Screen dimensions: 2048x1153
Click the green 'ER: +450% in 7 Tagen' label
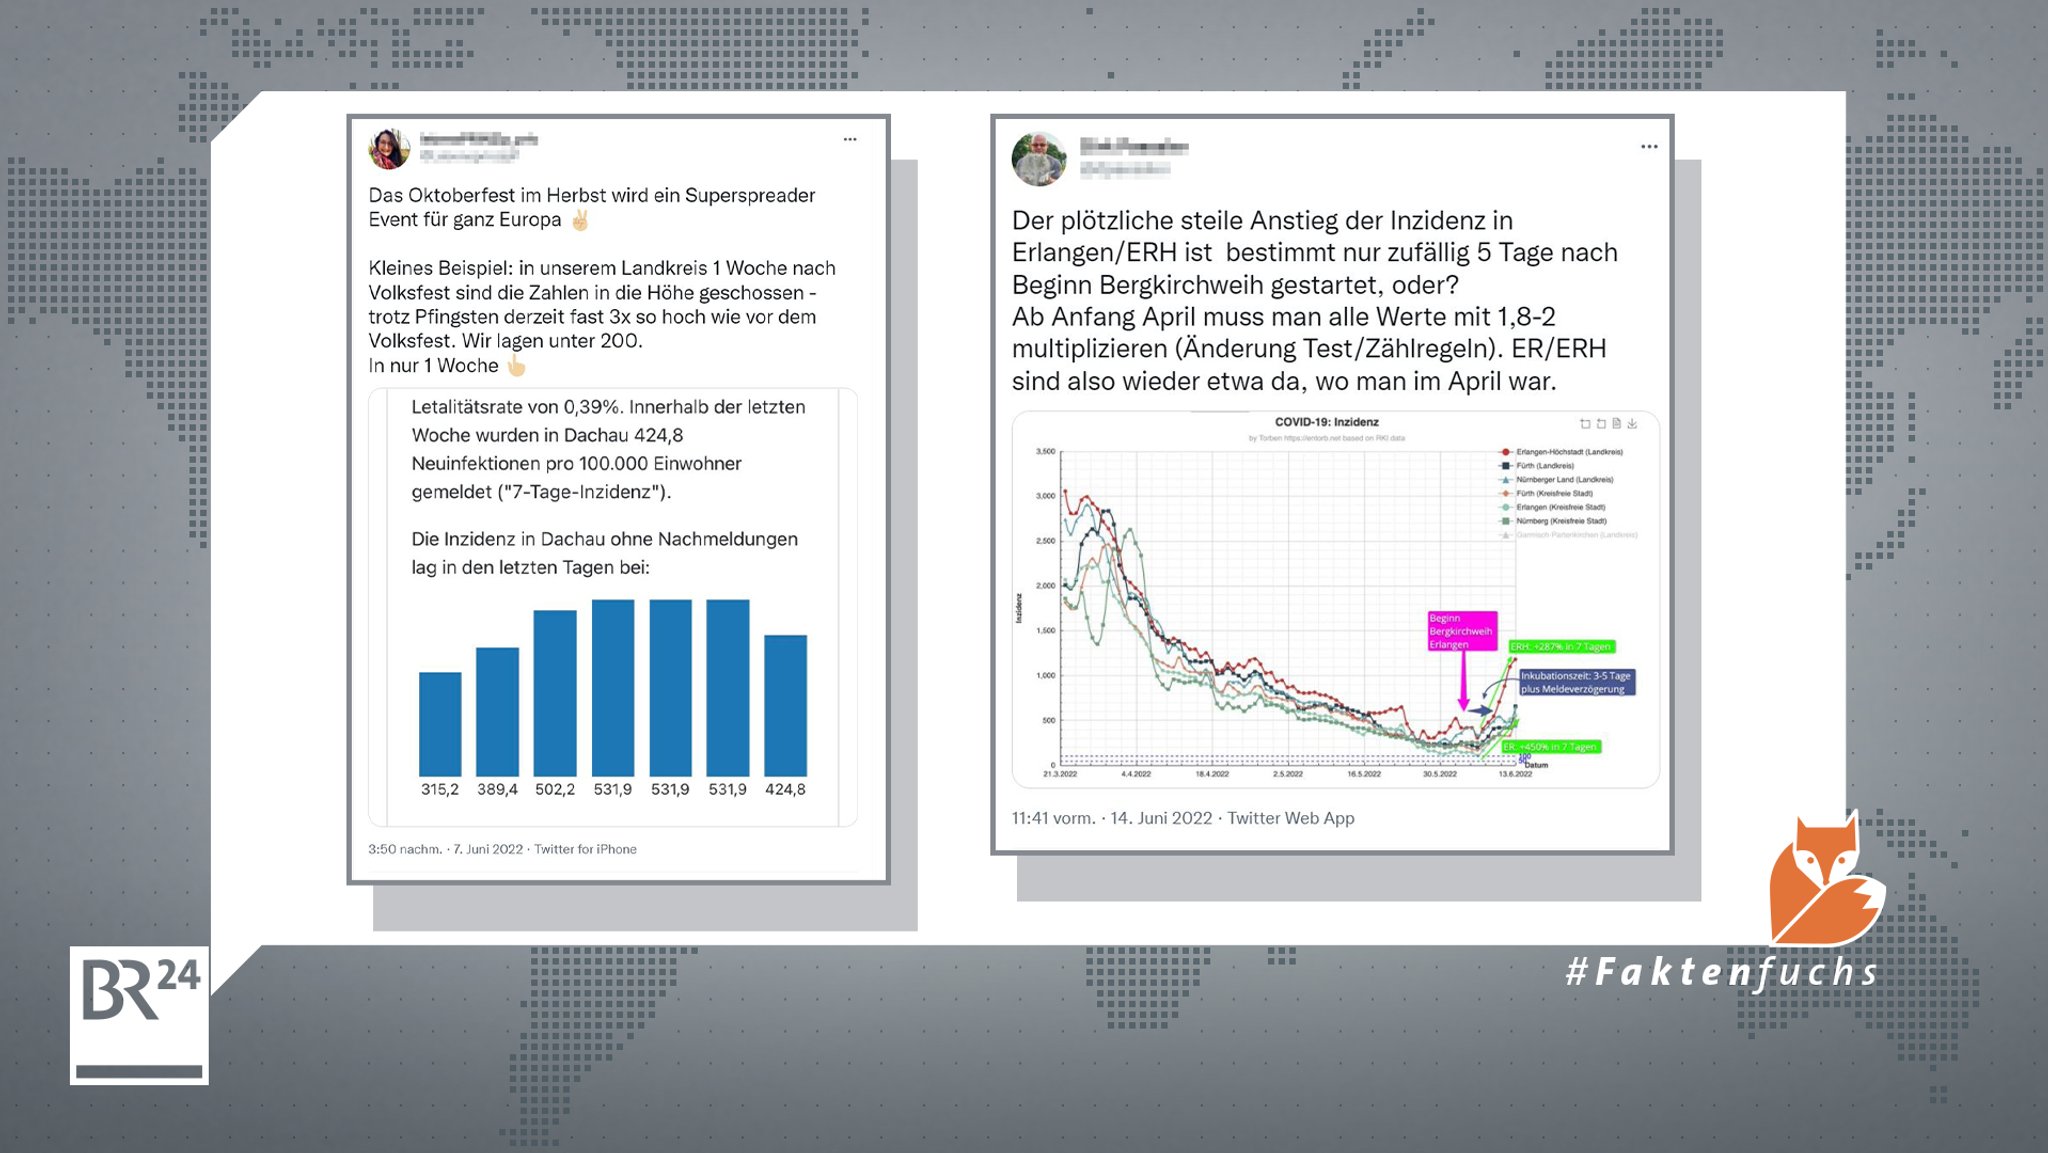point(1550,747)
